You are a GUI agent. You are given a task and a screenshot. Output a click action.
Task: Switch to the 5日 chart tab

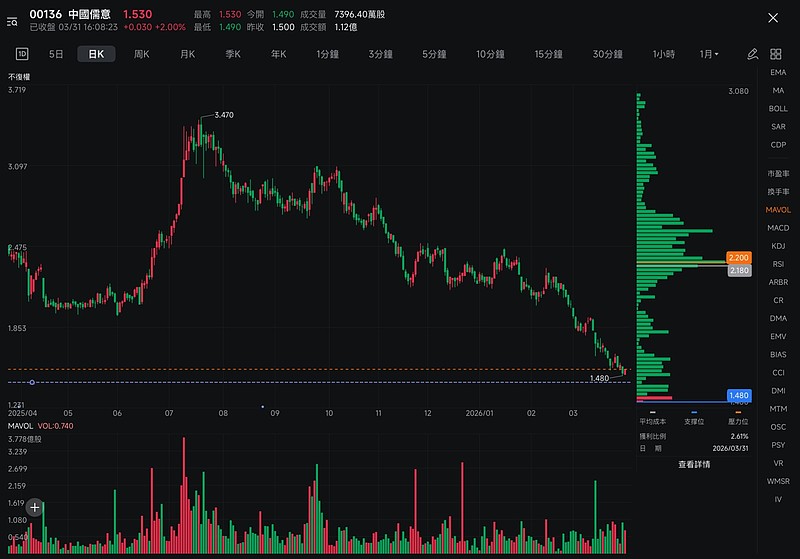[x=56, y=54]
